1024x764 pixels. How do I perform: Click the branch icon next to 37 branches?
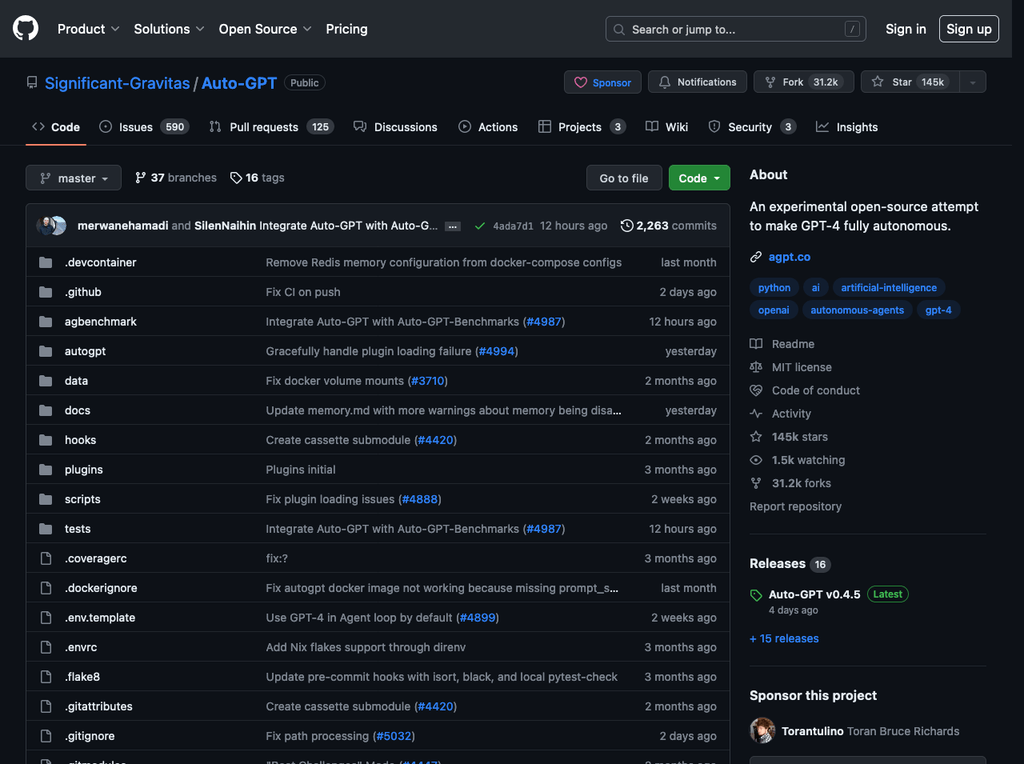pyautogui.click(x=140, y=178)
